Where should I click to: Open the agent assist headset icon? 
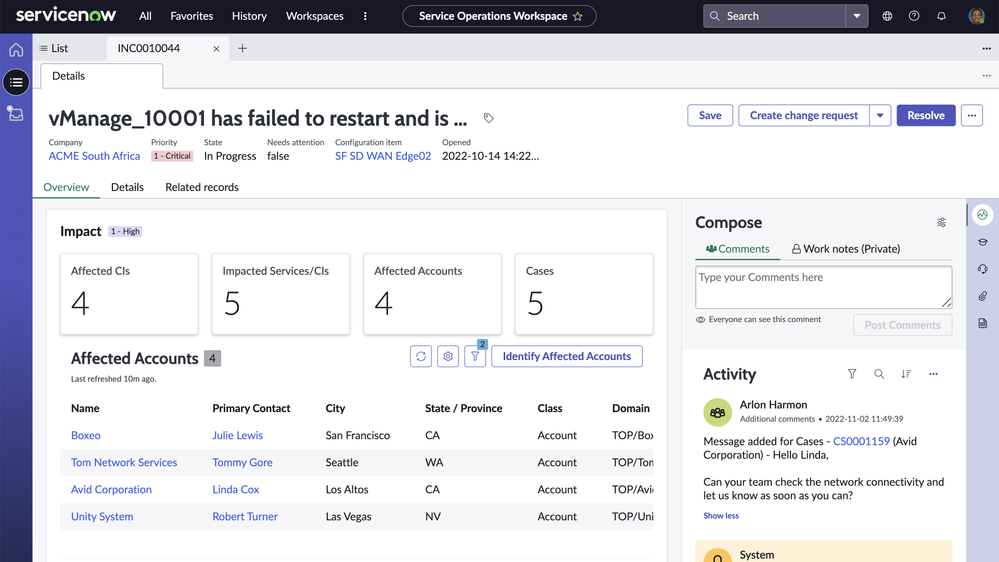coord(982,269)
